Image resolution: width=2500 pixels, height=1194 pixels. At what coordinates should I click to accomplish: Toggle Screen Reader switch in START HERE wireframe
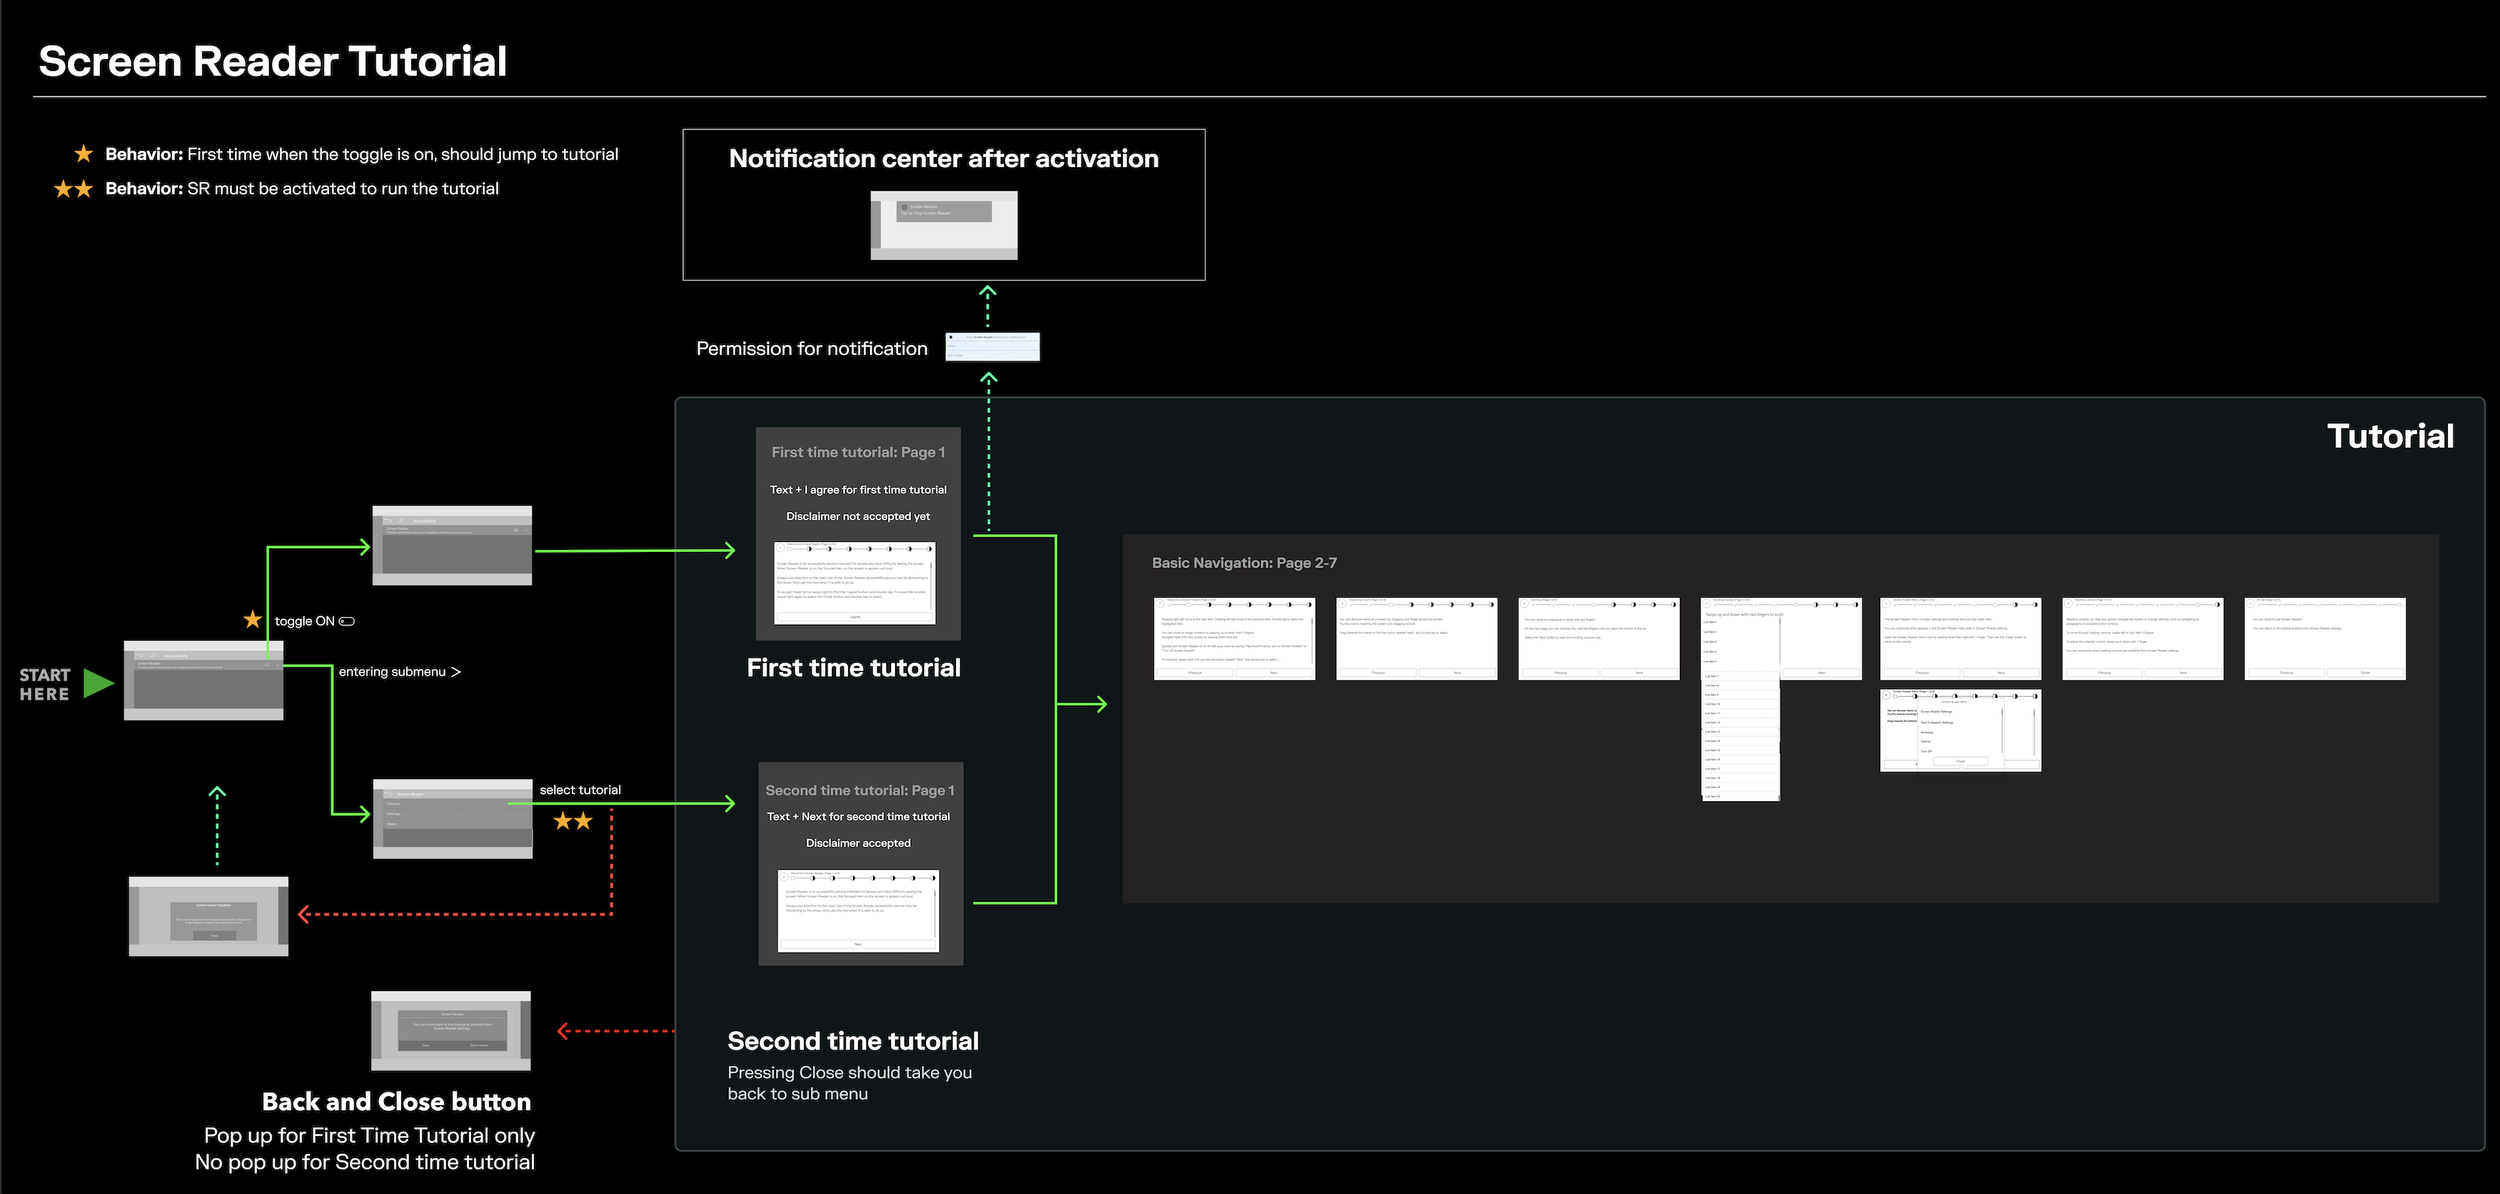point(267,664)
